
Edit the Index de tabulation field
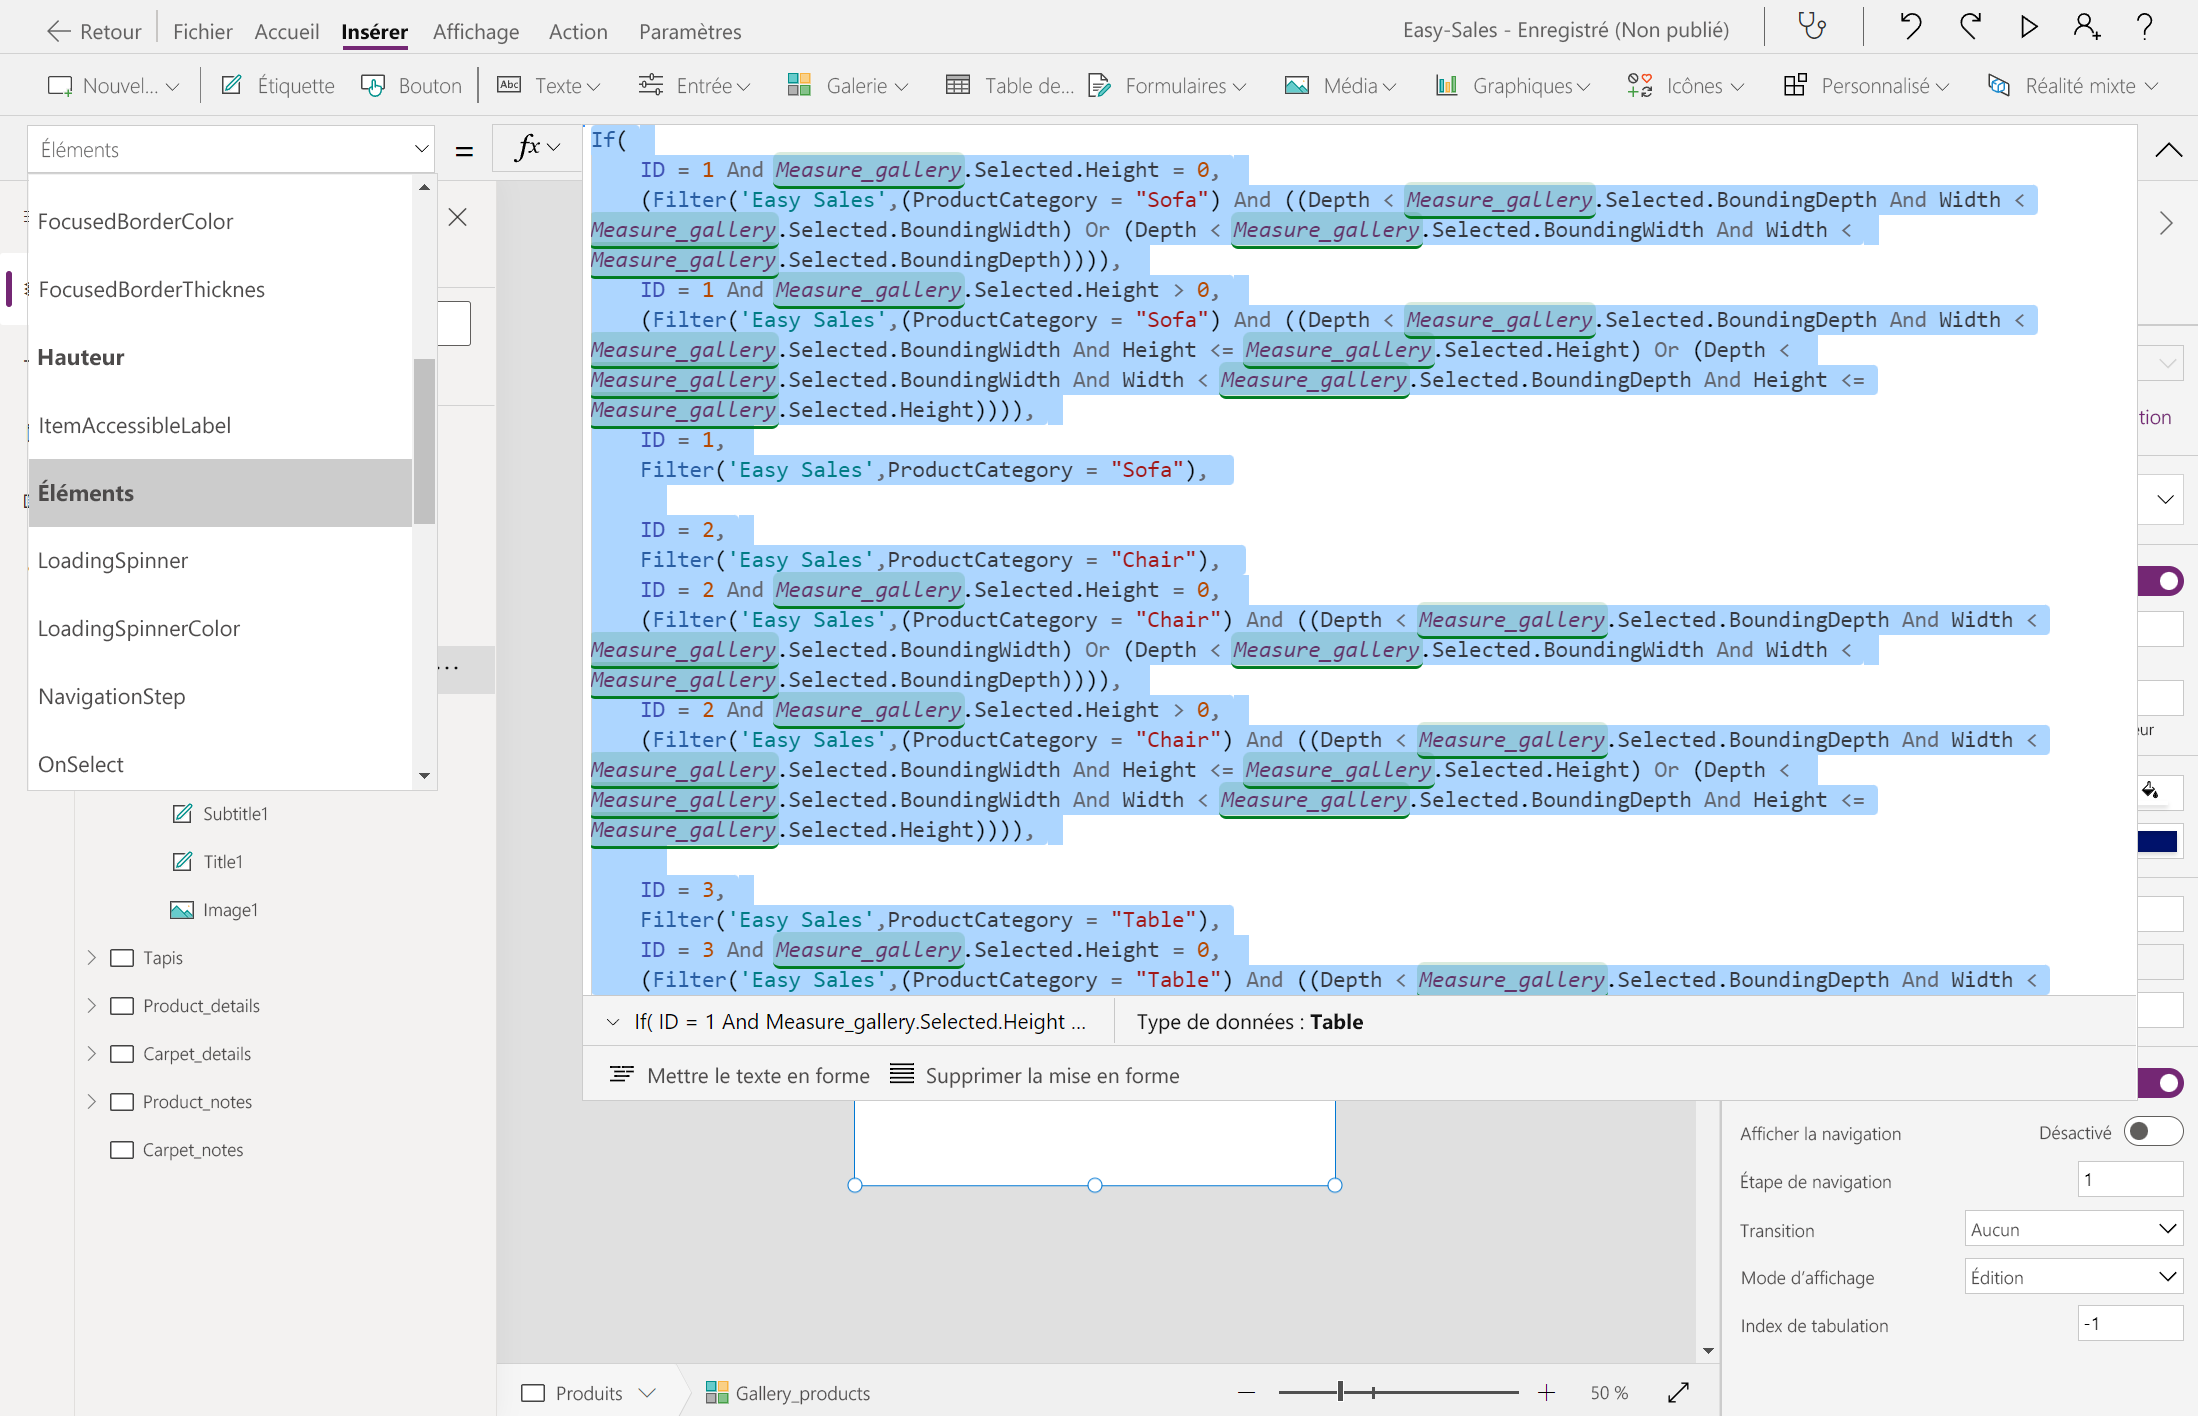[2130, 1324]
